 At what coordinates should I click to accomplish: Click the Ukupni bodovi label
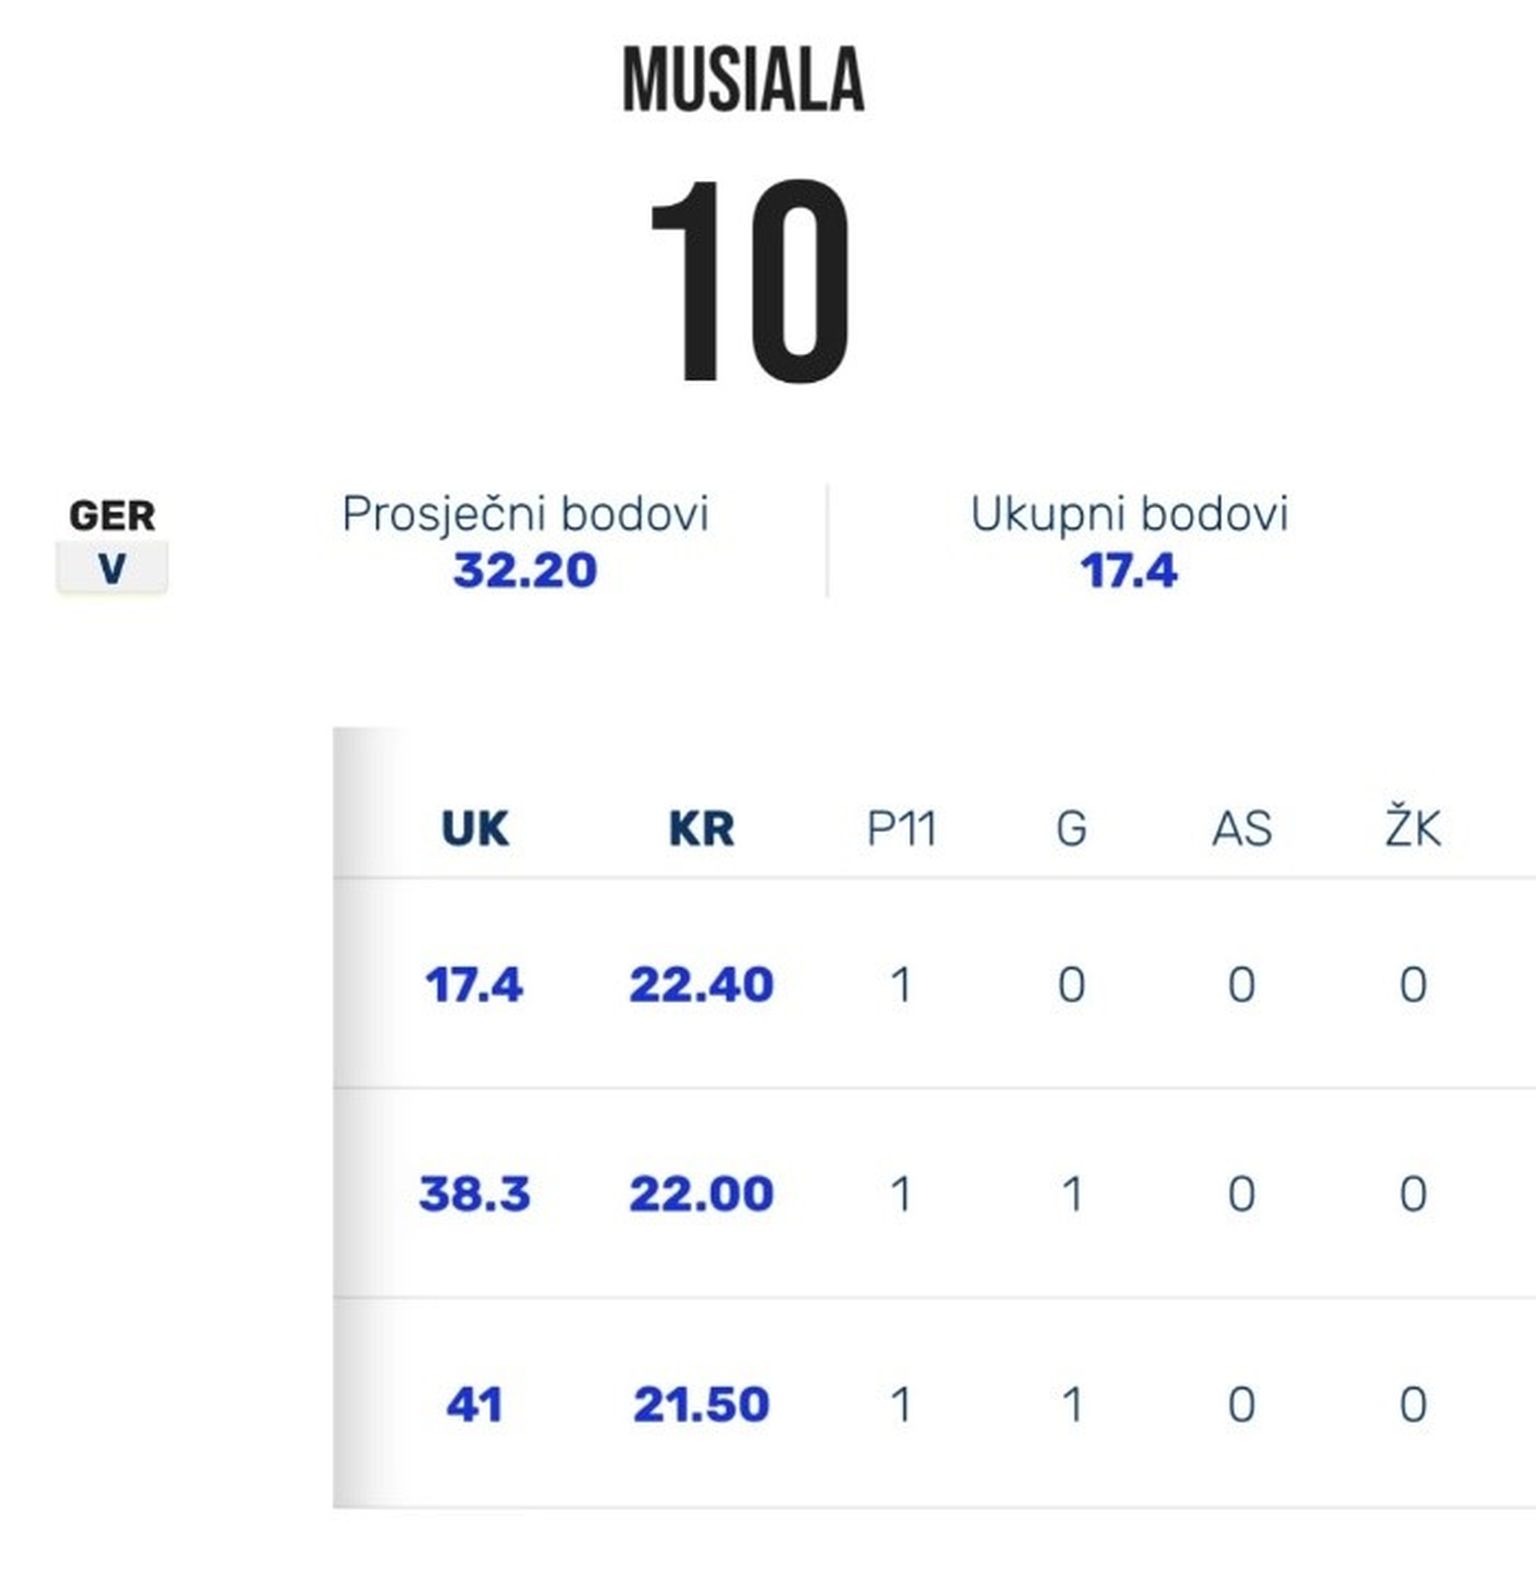(1129, 514)
